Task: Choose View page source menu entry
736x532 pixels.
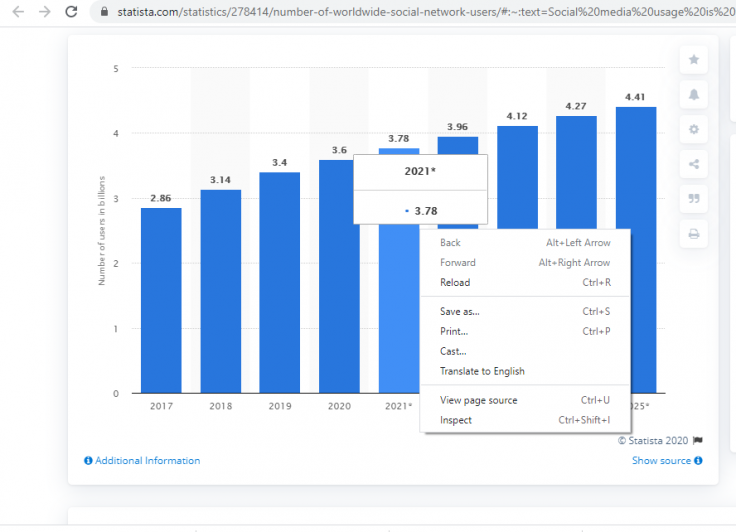Action: point(525,400)
